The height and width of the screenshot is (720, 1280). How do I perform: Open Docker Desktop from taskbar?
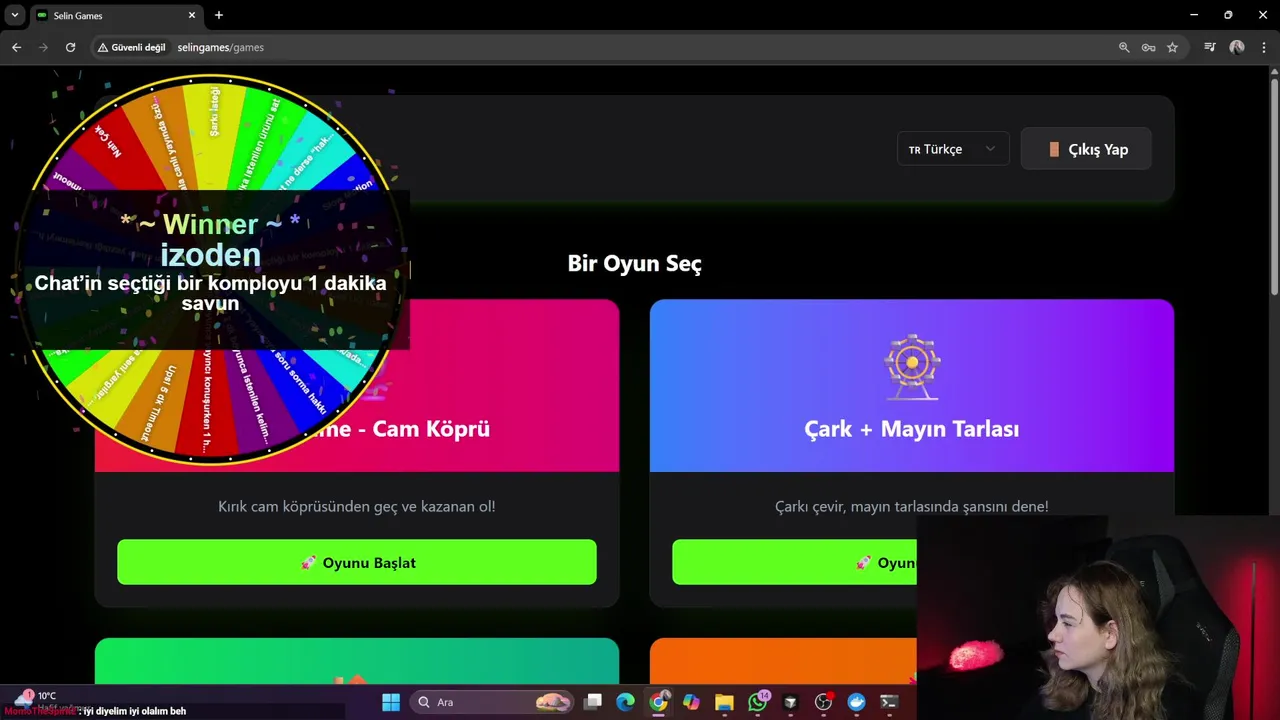[x=856, y=702]
